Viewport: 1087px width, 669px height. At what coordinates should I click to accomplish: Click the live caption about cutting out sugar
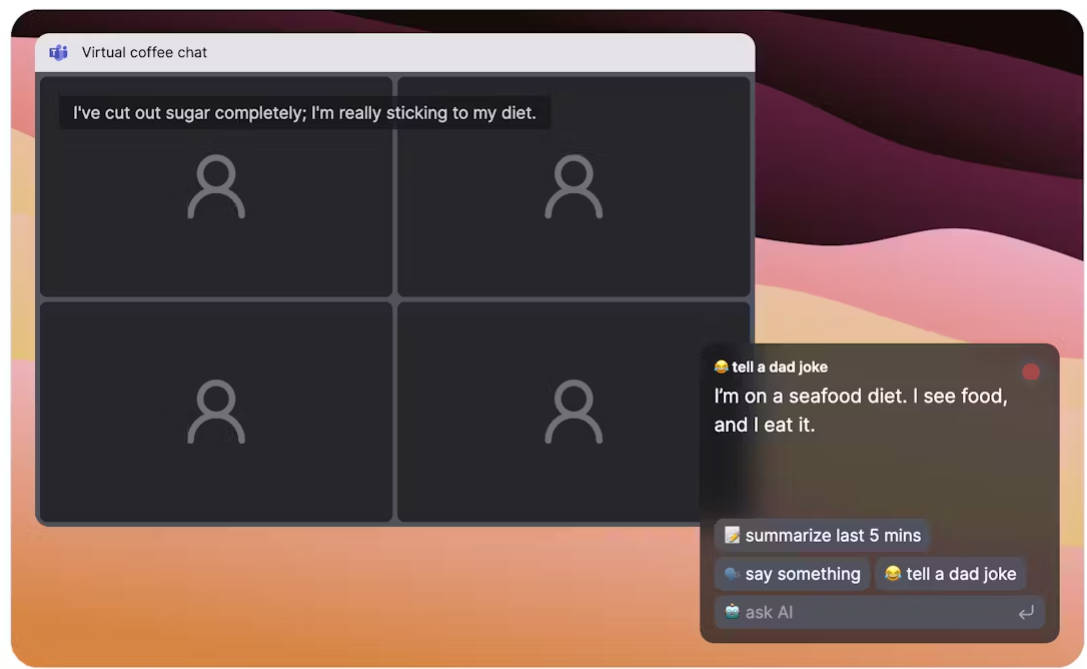coord(305,113)
